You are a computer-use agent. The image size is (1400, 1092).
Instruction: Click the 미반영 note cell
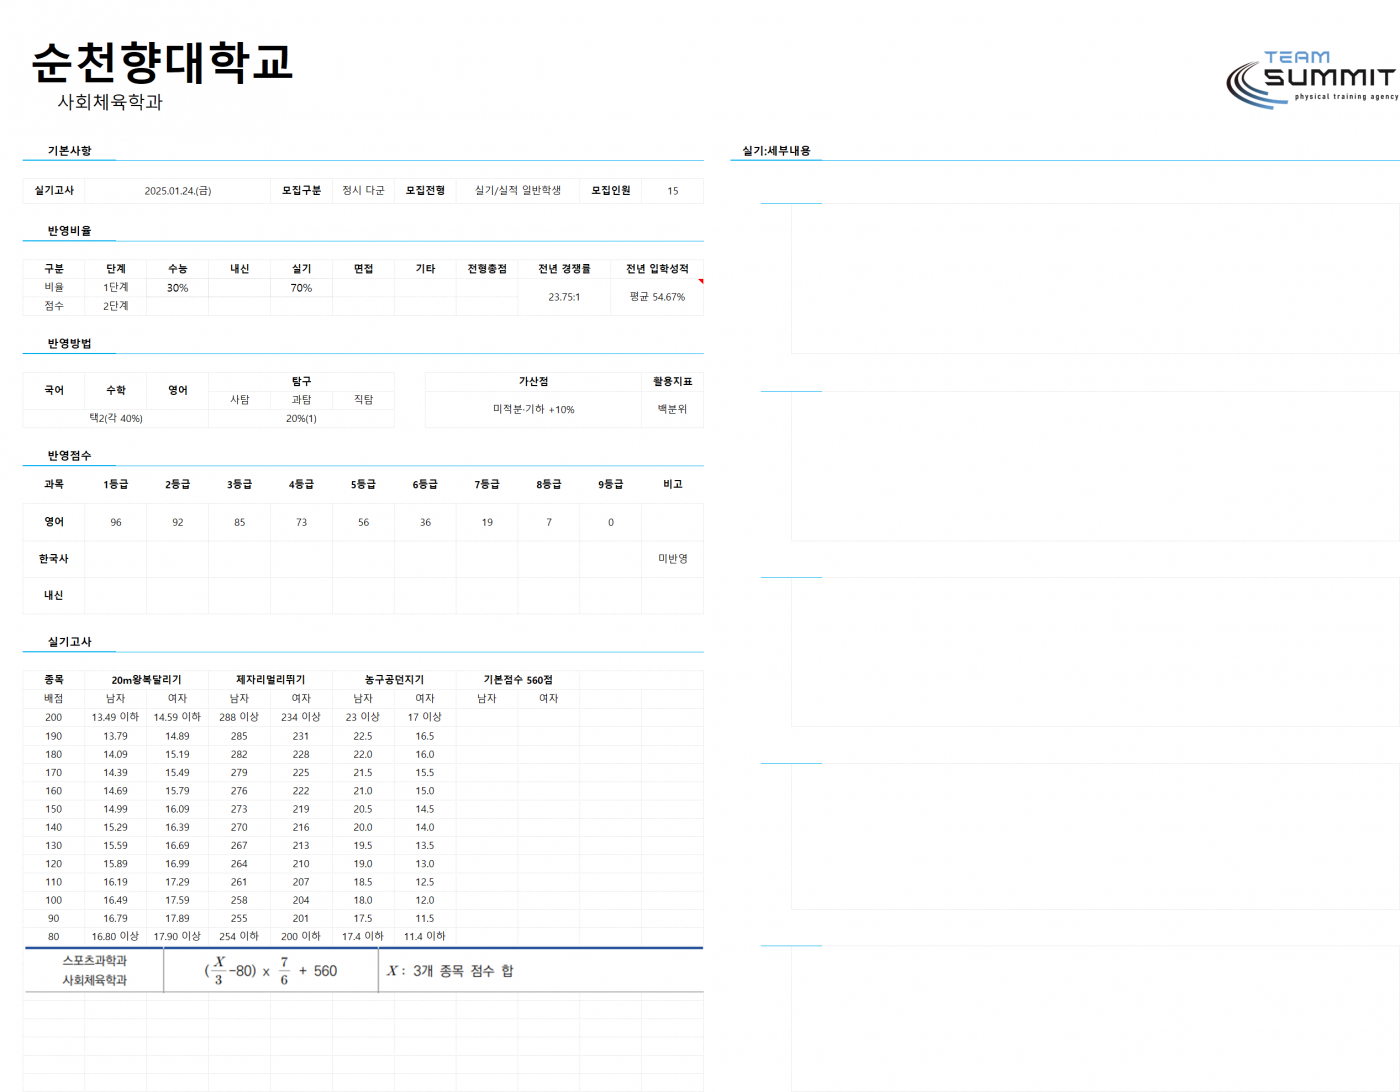[x=673, y=559]
